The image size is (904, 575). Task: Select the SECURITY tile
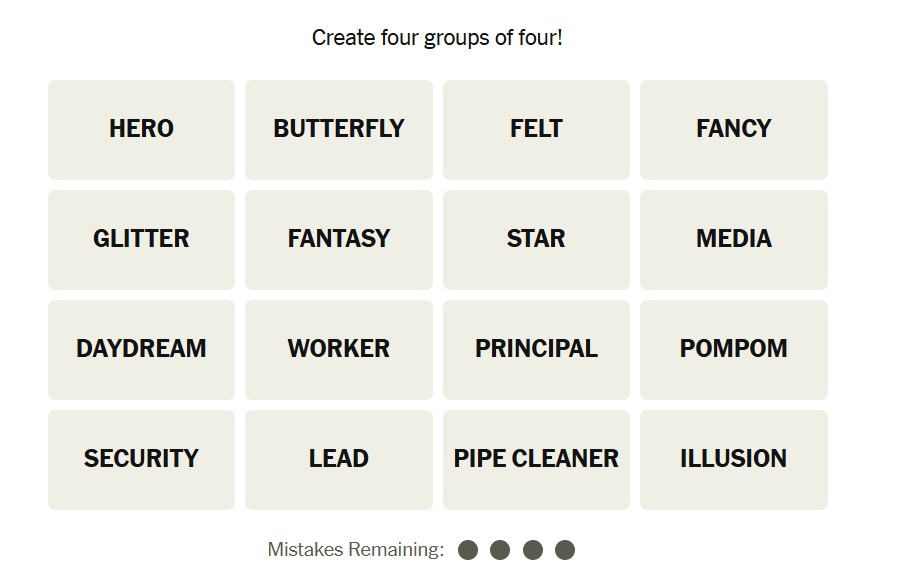click(x=141, y=459)
